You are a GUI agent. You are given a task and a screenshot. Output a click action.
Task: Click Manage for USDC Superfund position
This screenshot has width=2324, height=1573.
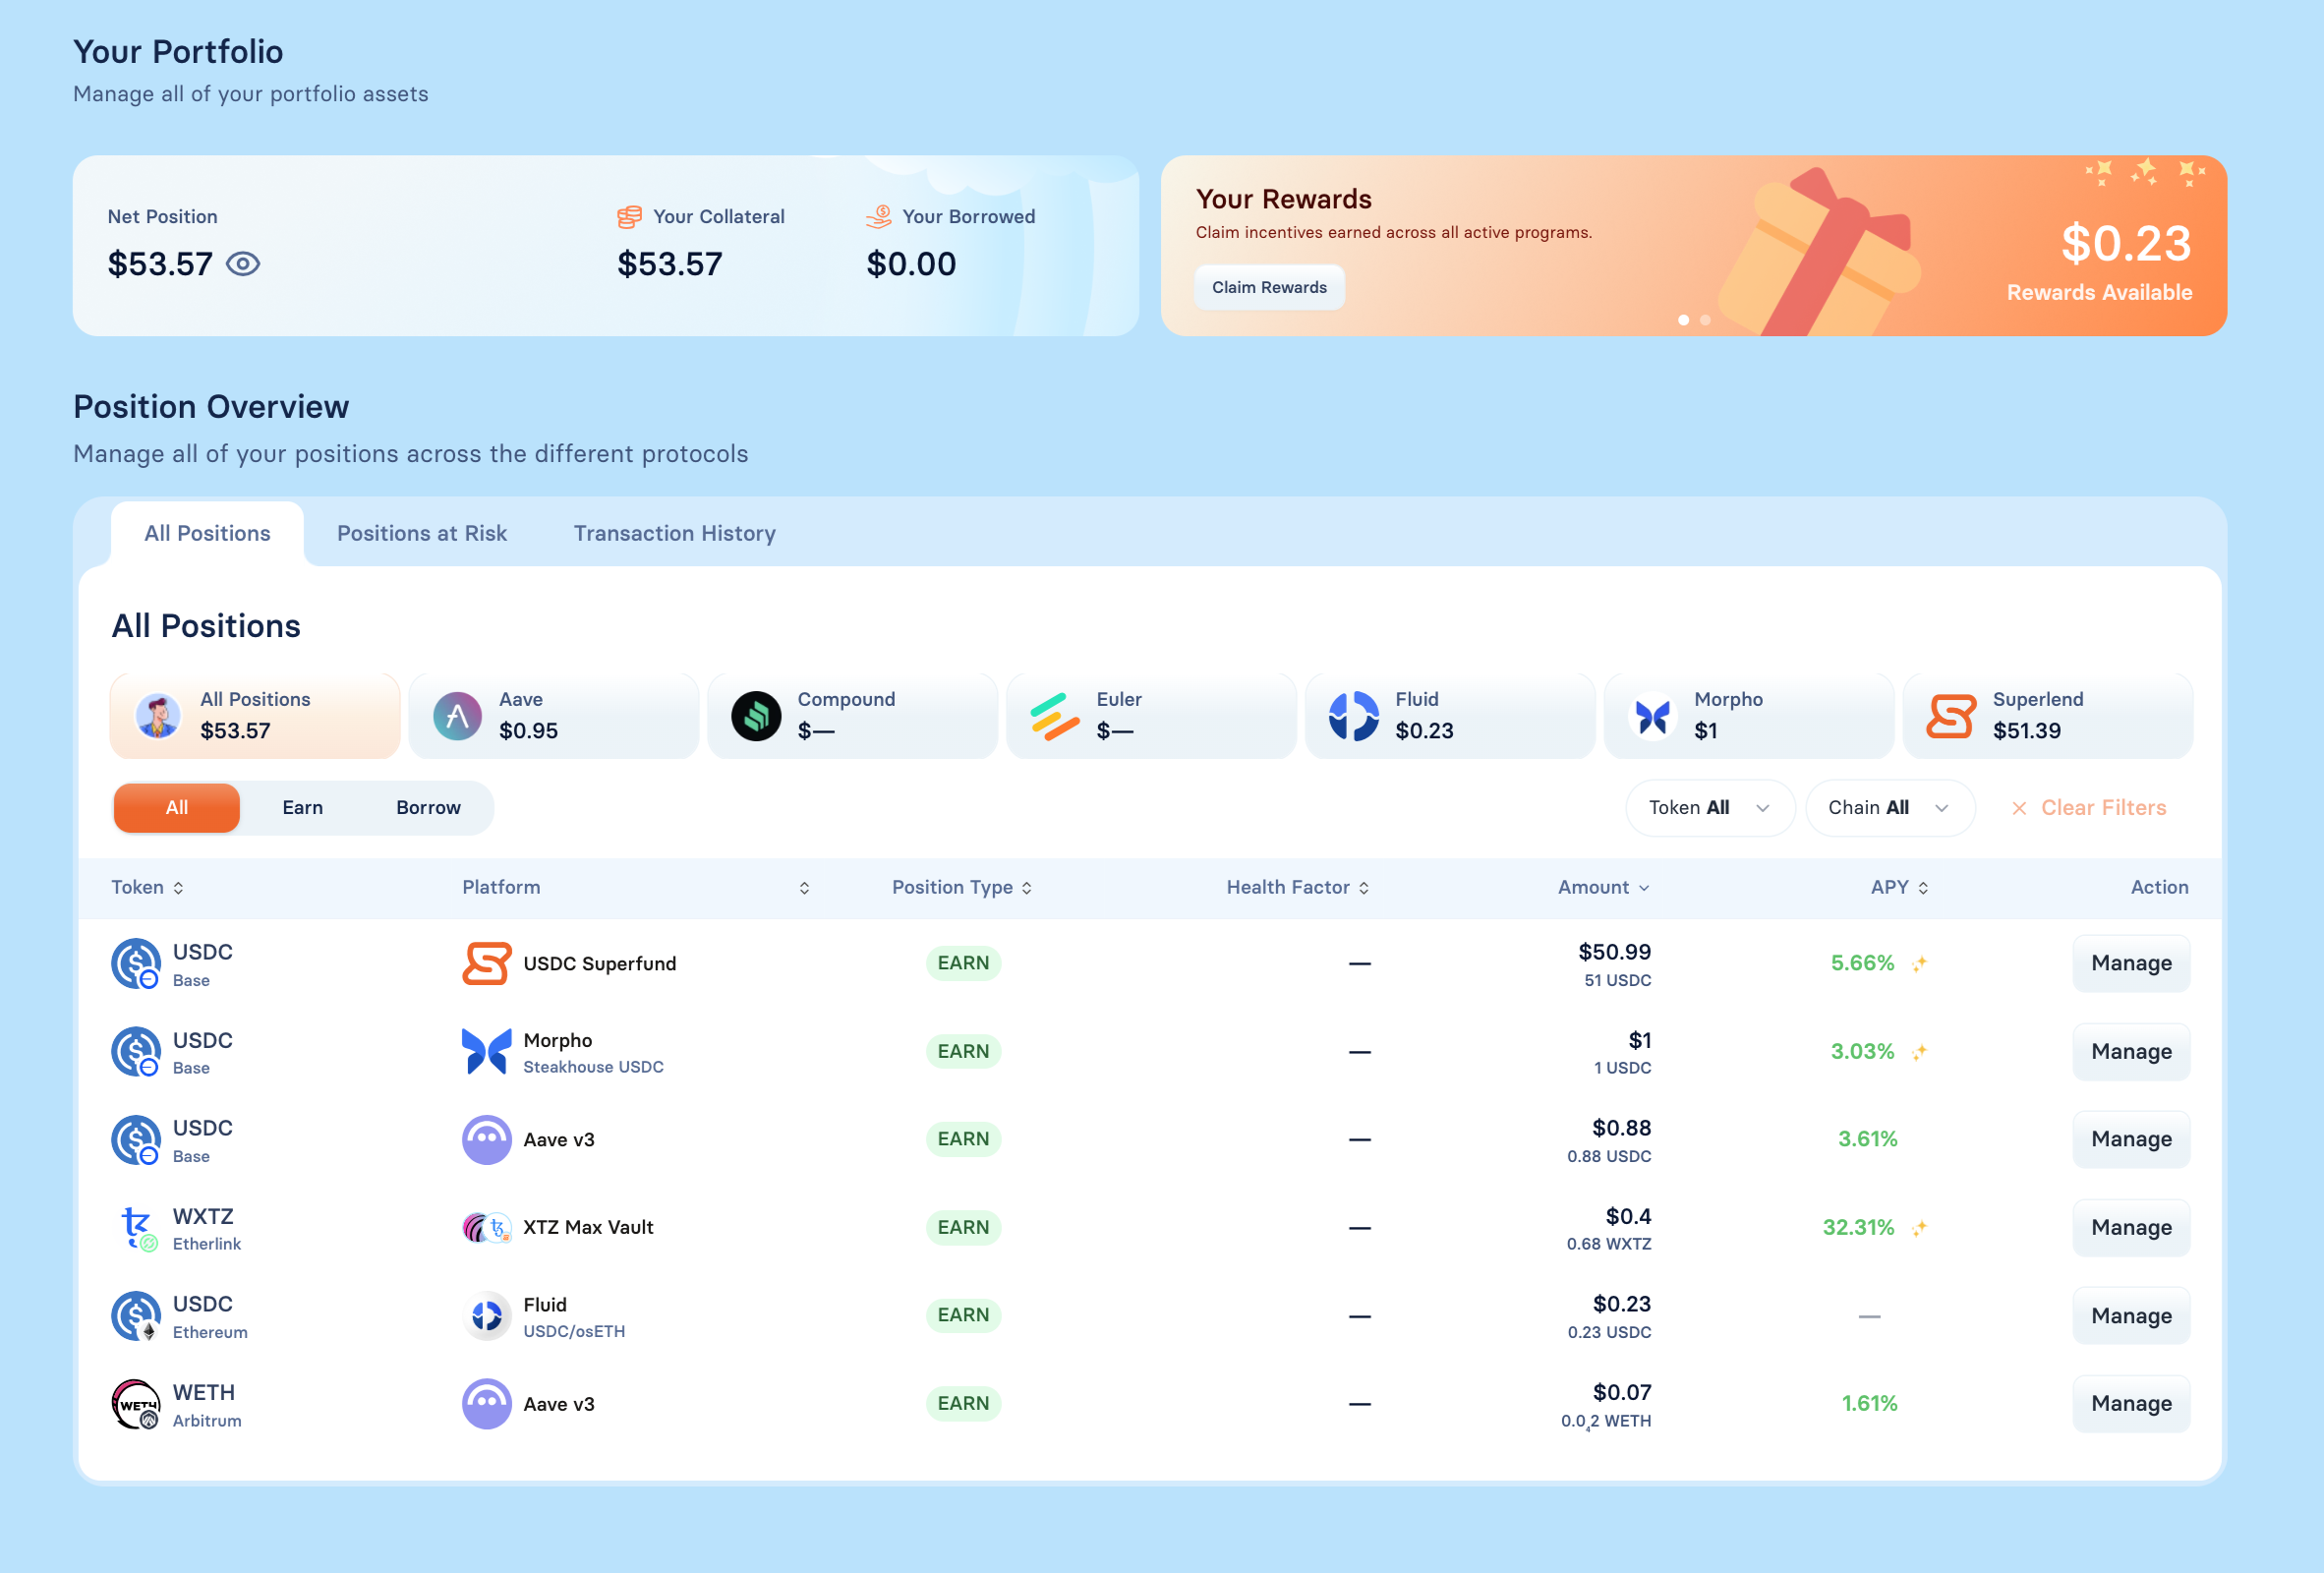(2130, 963)
